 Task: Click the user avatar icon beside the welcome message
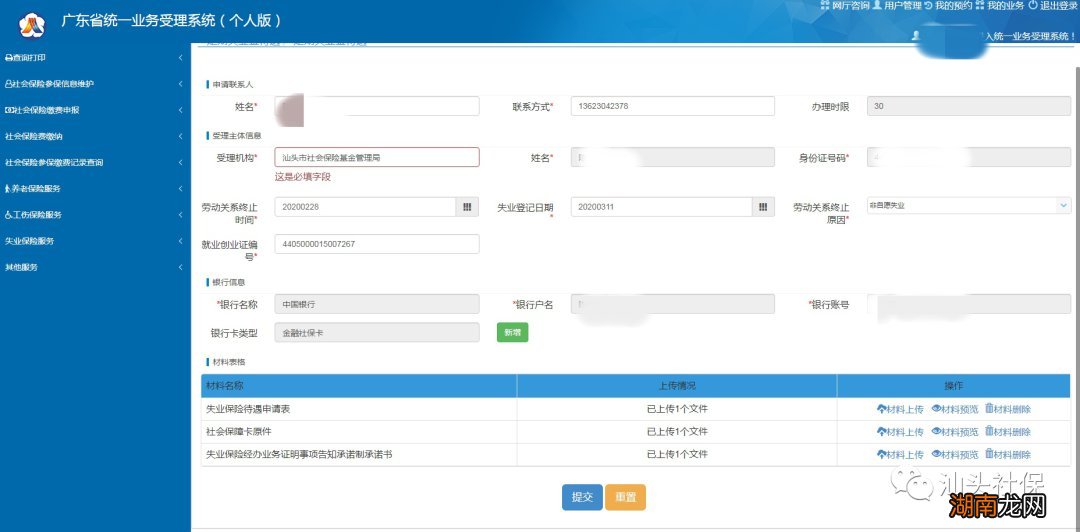pyautogui.click(x=916, y=34)
